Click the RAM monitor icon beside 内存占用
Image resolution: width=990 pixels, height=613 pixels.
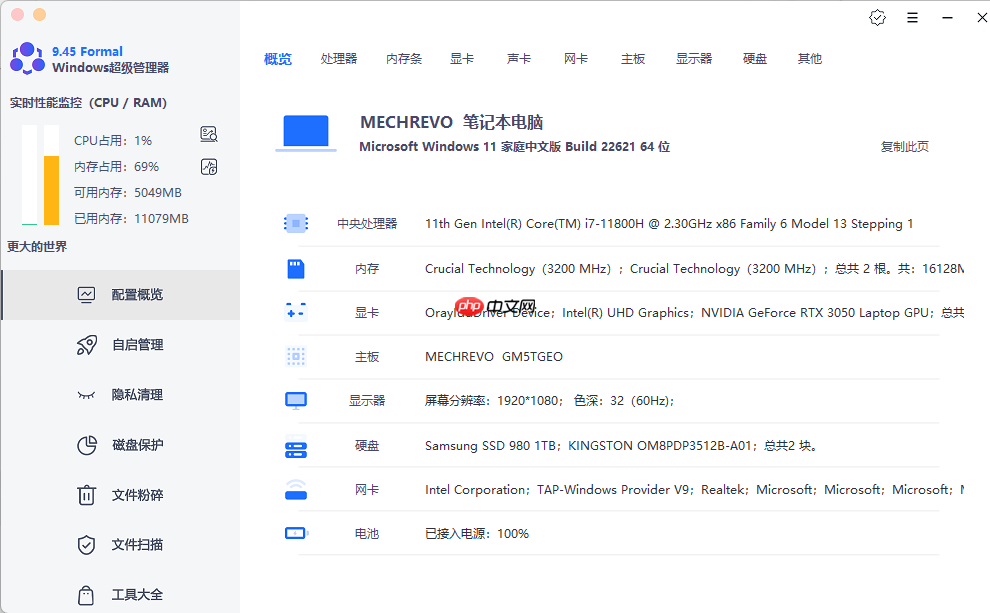click(x=208, y=166)
